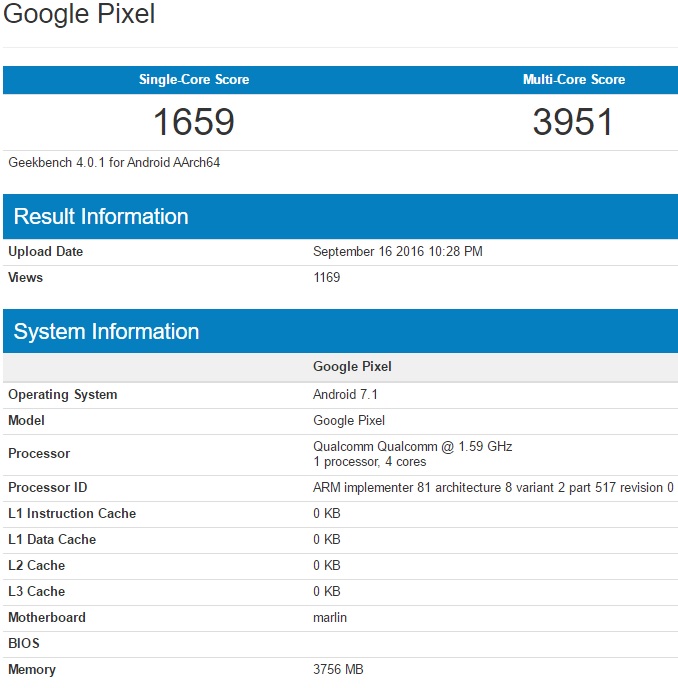This screenshot has width=678, height=688.
Task: Click 'ARM implementer 81 architecture 8' value
Action: [x=493, y=487]
